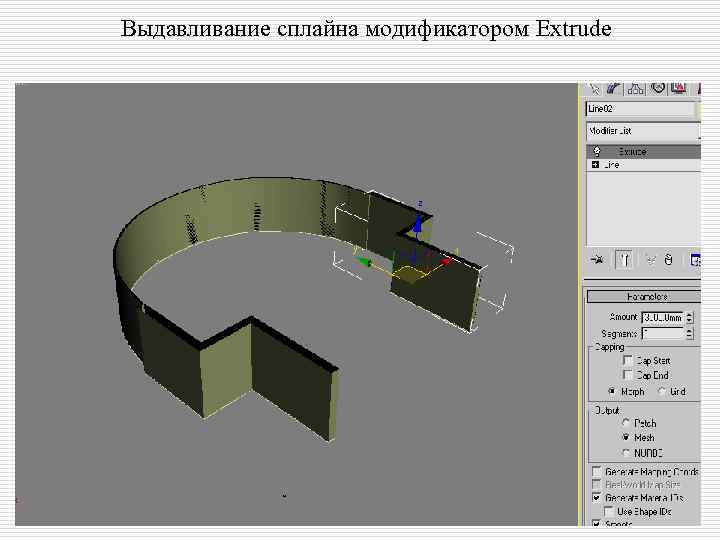
Task: Click the blue Z-axis gizmo arrow
Action: click(418, 225)
